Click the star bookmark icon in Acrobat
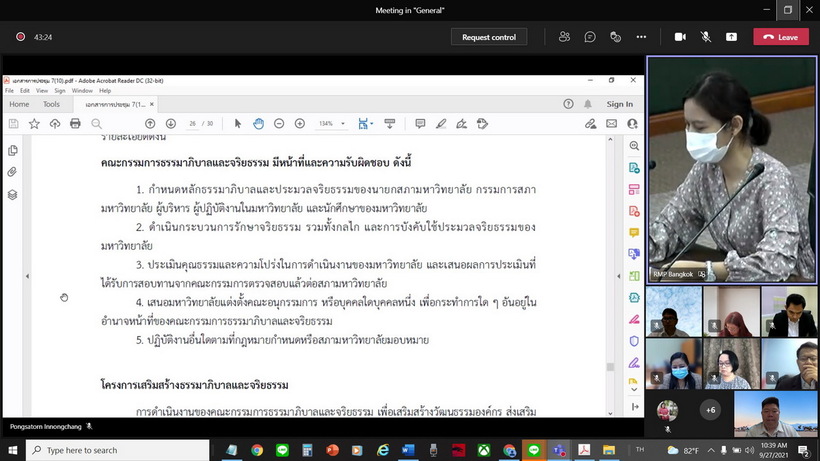This screenshot has width=820, height=461. point(34,124)
